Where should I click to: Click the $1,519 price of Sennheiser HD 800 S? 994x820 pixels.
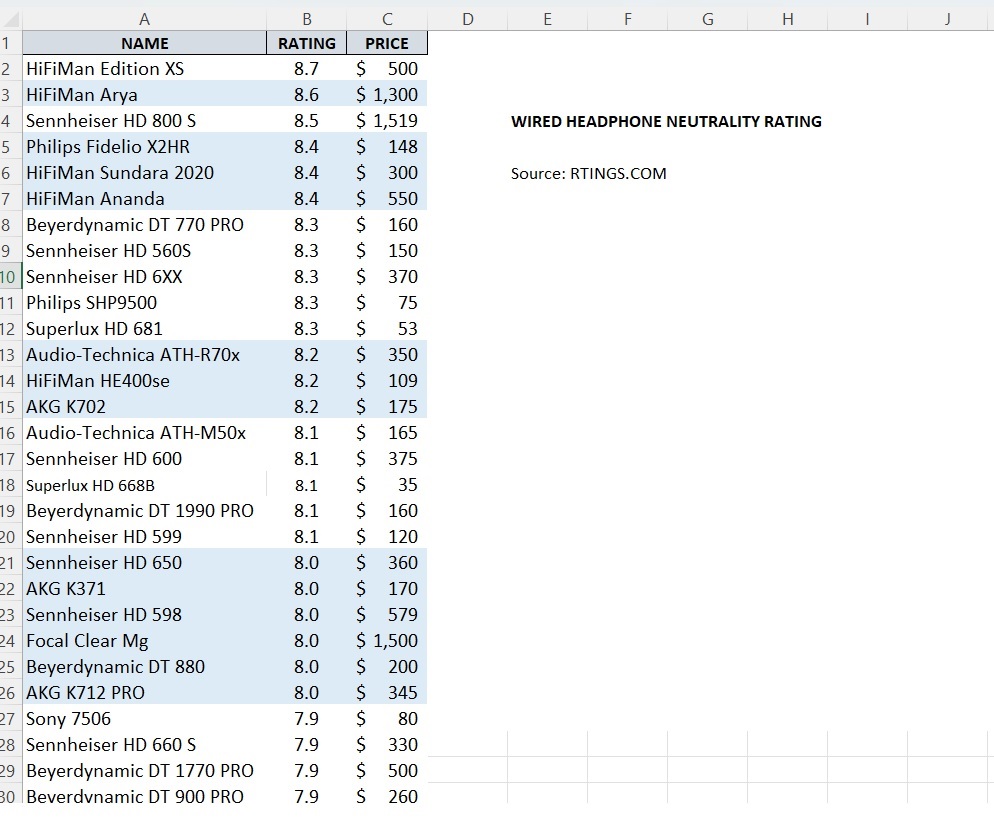[387, 120]
